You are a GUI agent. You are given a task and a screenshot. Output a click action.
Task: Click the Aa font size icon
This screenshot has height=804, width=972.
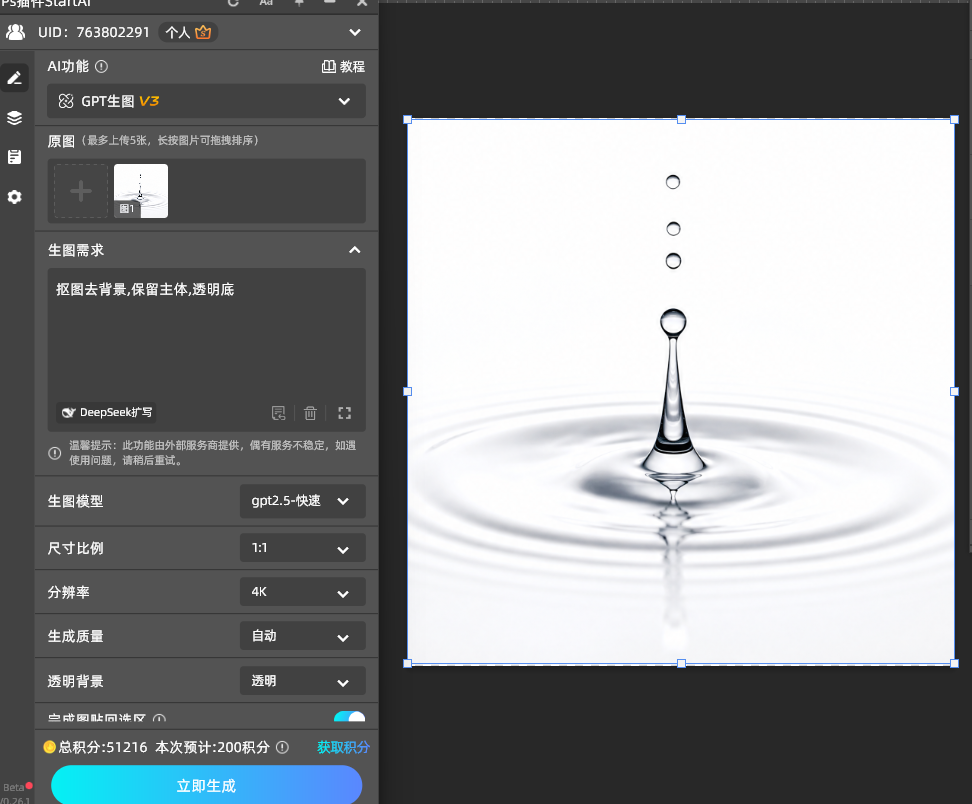(266, 3)
